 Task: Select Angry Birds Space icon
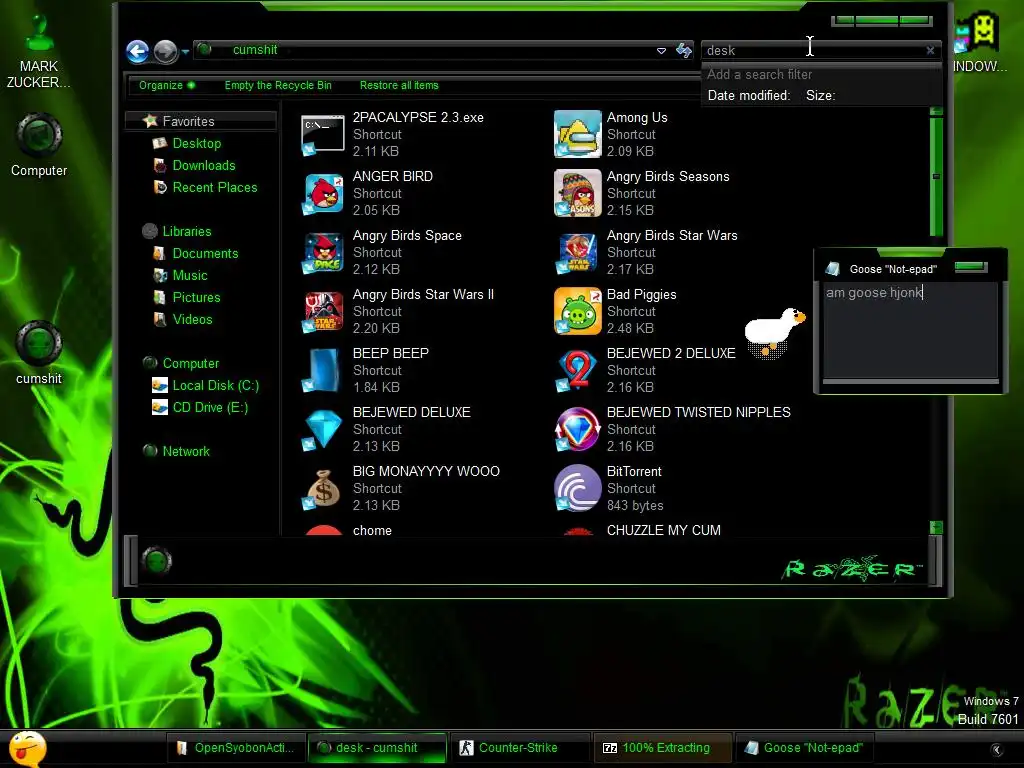323,253
